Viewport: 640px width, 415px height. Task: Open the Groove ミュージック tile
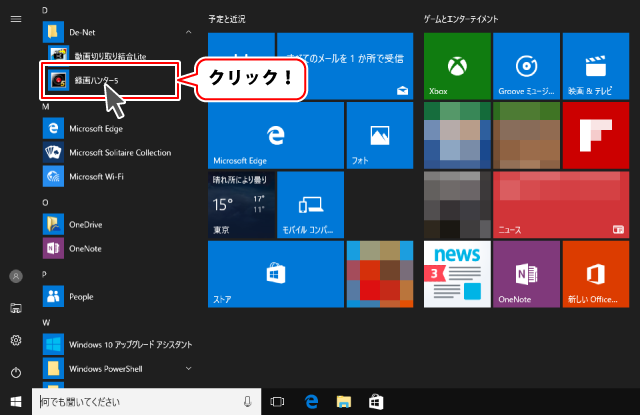tap(526, 66)
